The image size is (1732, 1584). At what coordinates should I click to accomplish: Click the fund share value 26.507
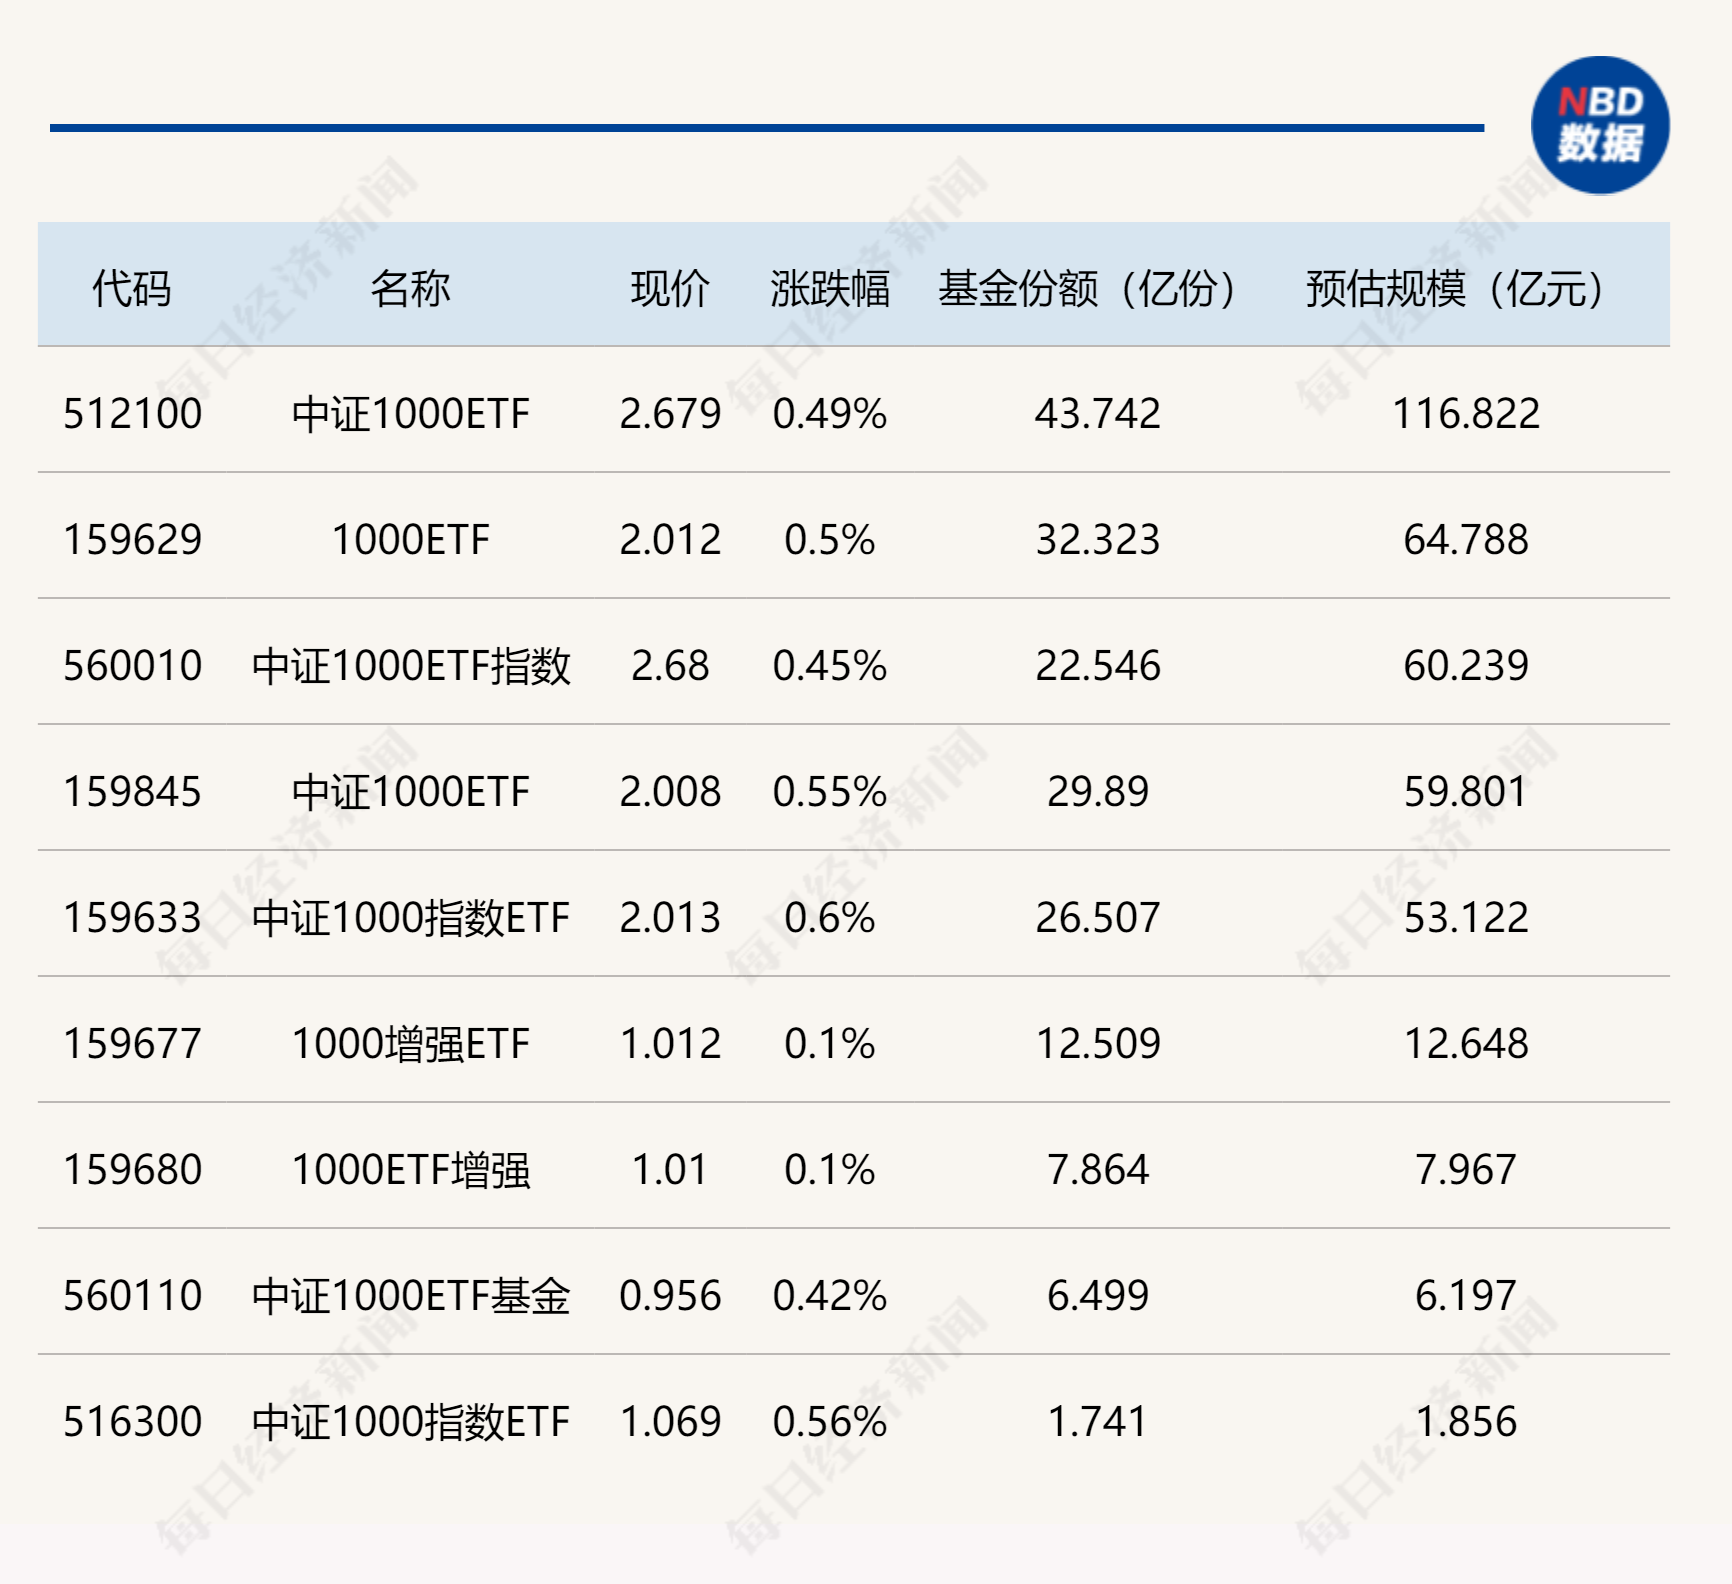click(x=1098, y=918)
